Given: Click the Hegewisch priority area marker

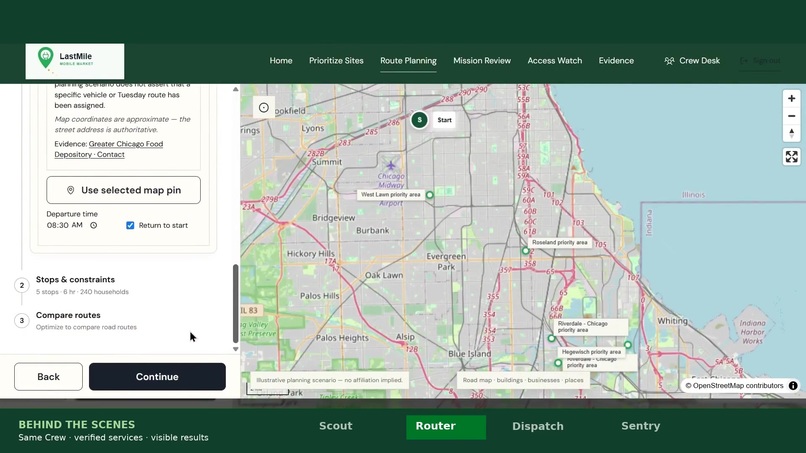Looking at the screenshot, I should [x=628, y=345].
